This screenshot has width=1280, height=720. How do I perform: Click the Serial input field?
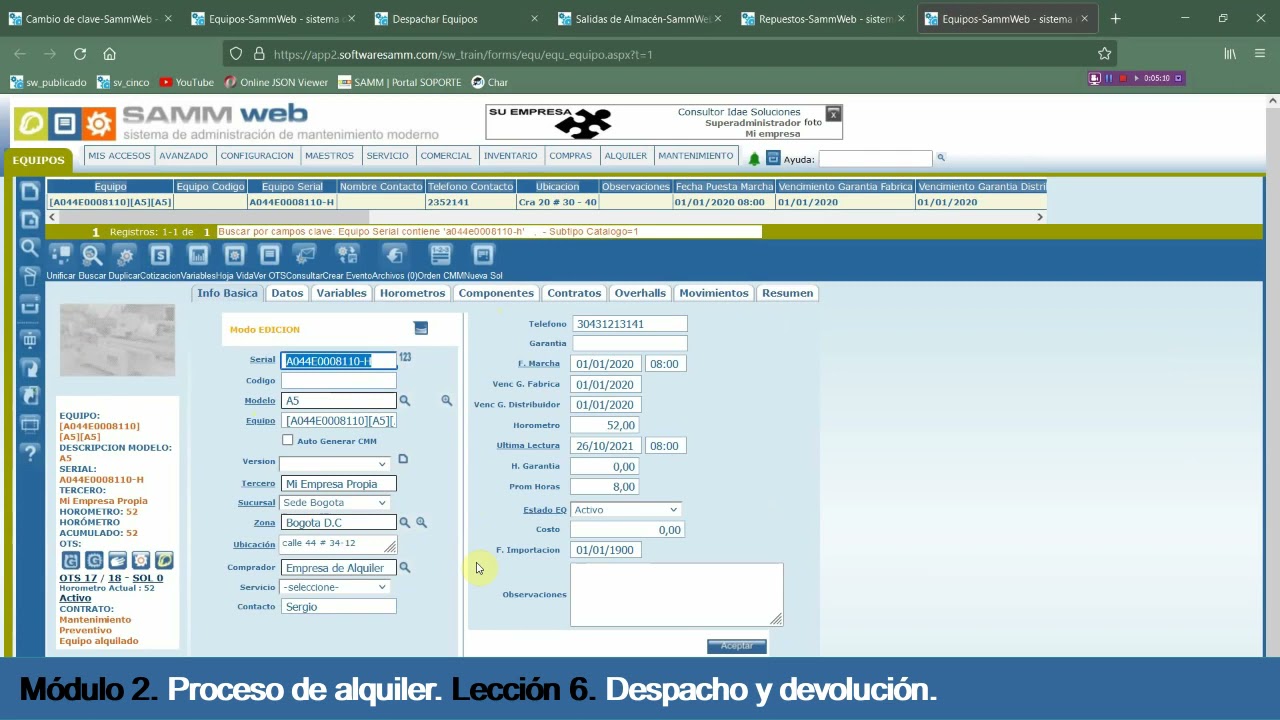tap(339, 361)
